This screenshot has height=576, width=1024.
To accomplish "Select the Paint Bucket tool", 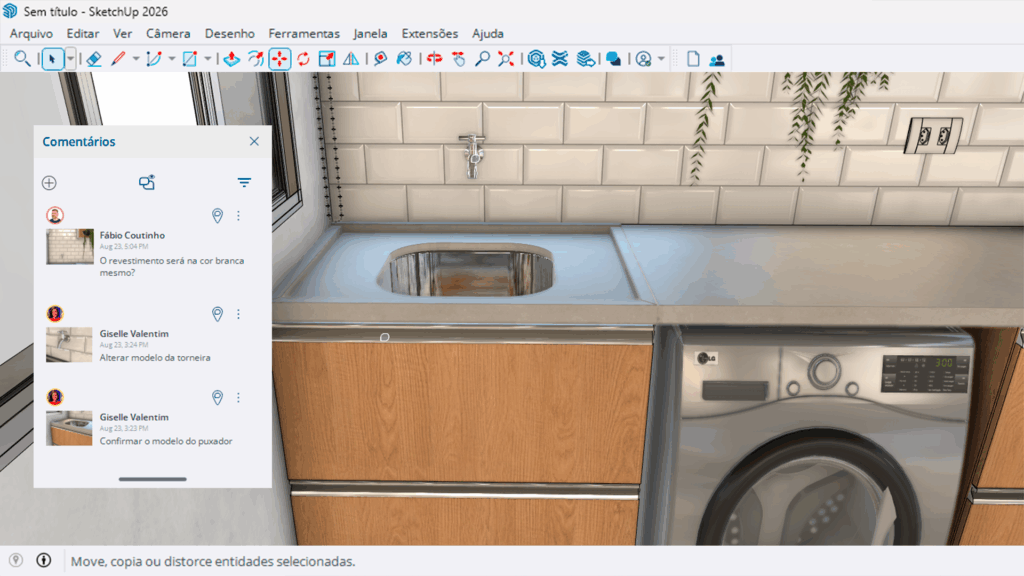I will [x=404, y=59].
